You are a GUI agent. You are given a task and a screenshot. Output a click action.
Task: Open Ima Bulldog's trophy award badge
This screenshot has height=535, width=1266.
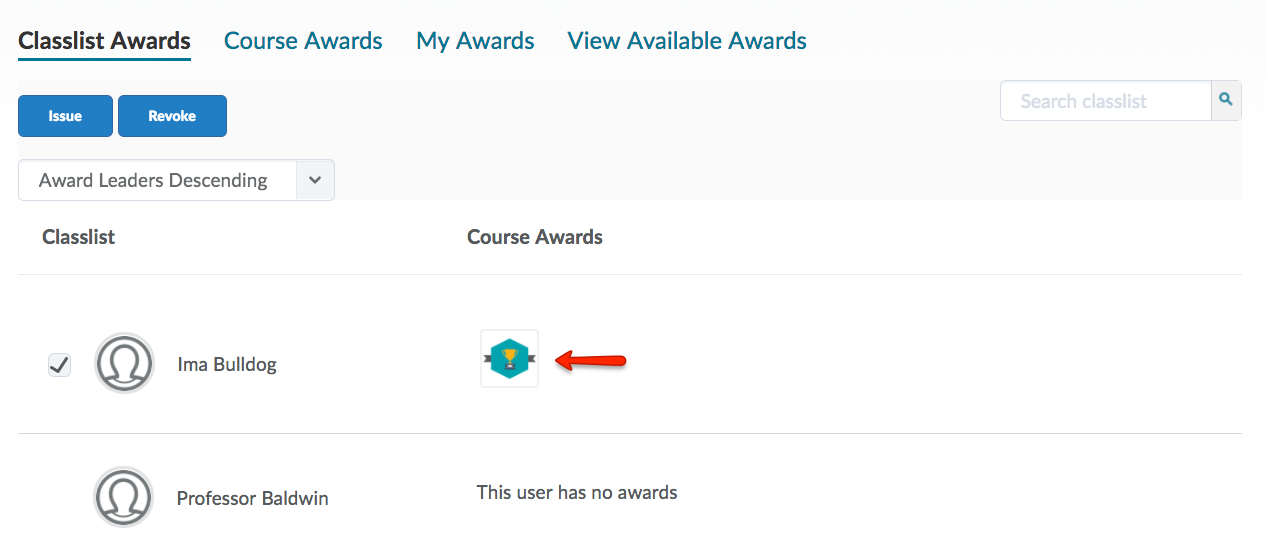[509, 358]
